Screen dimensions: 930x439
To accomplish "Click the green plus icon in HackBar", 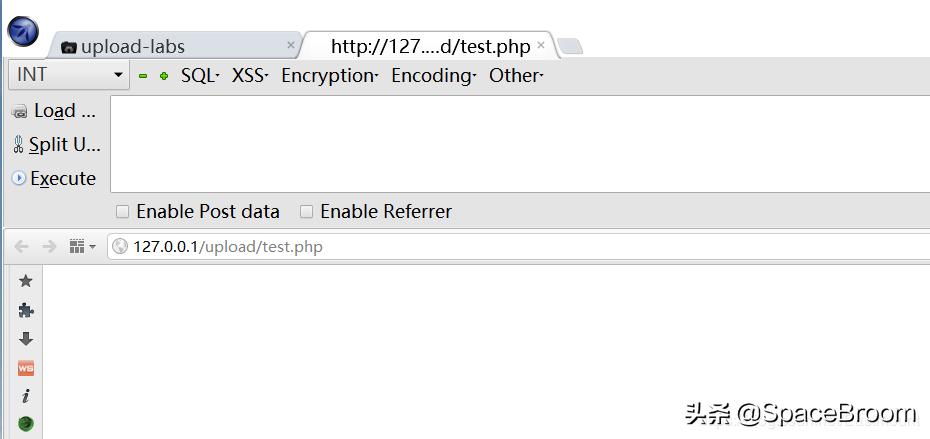I will tap(164, 76).
